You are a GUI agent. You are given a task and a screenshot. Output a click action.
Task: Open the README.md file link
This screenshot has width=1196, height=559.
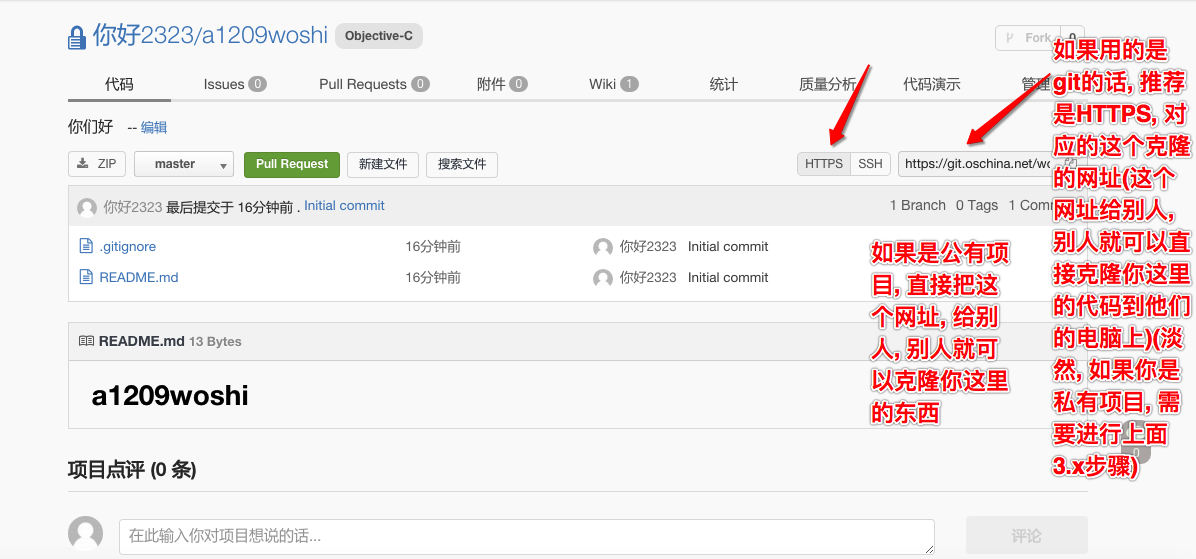(x=139, y=277)
